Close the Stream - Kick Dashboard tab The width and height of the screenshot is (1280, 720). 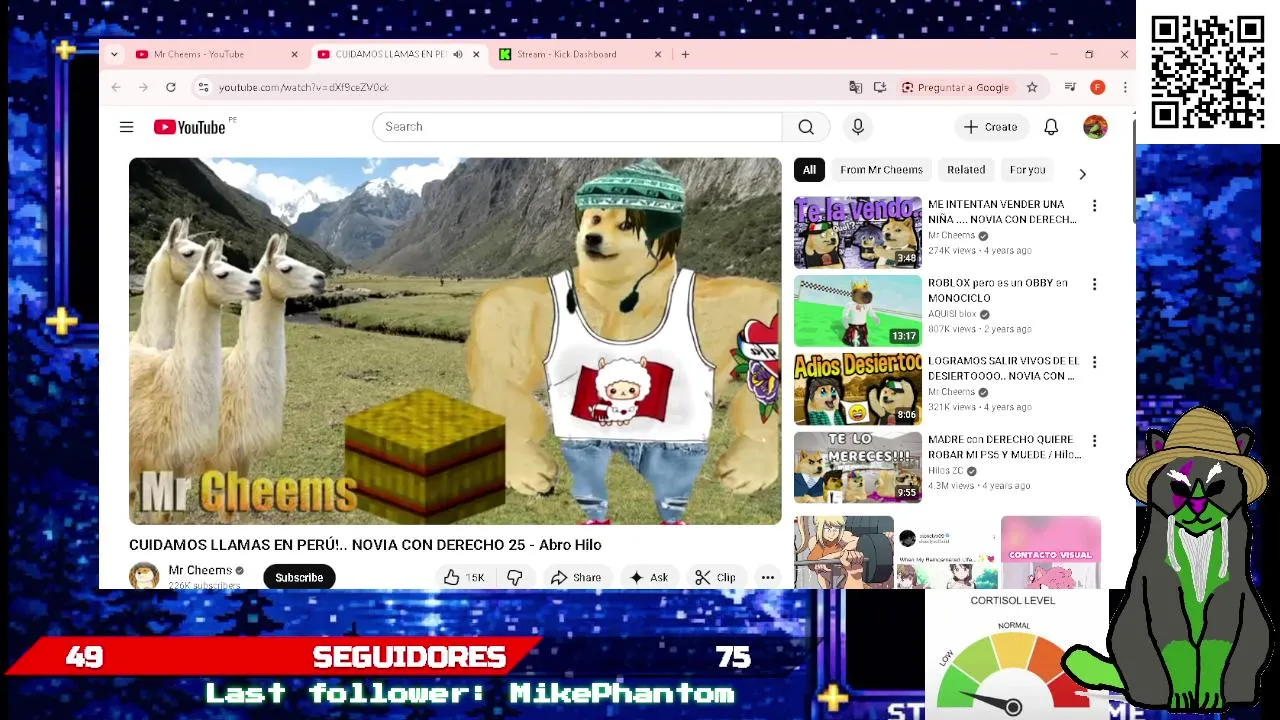658,54
